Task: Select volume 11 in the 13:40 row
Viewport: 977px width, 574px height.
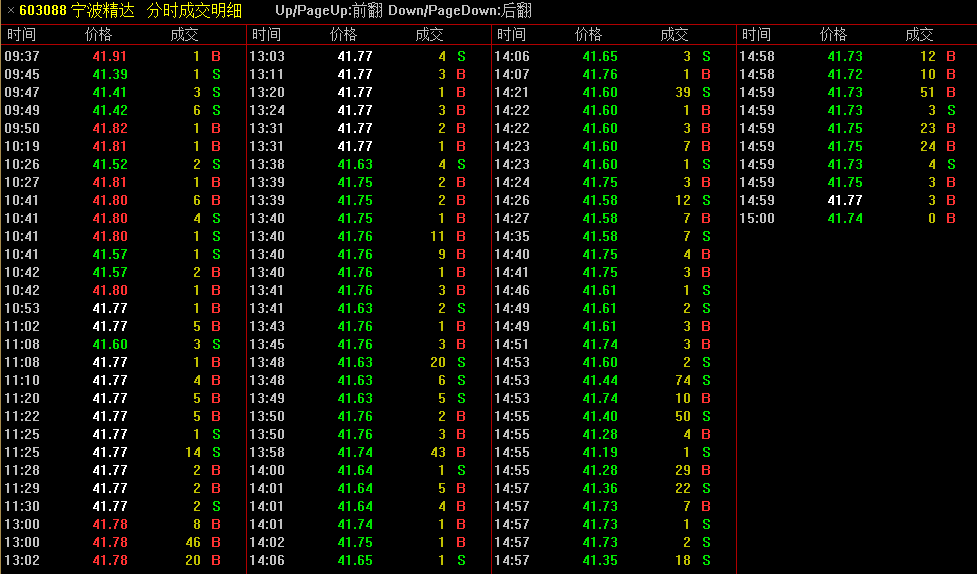Action: pyautogui.click(x=438, y=237)
